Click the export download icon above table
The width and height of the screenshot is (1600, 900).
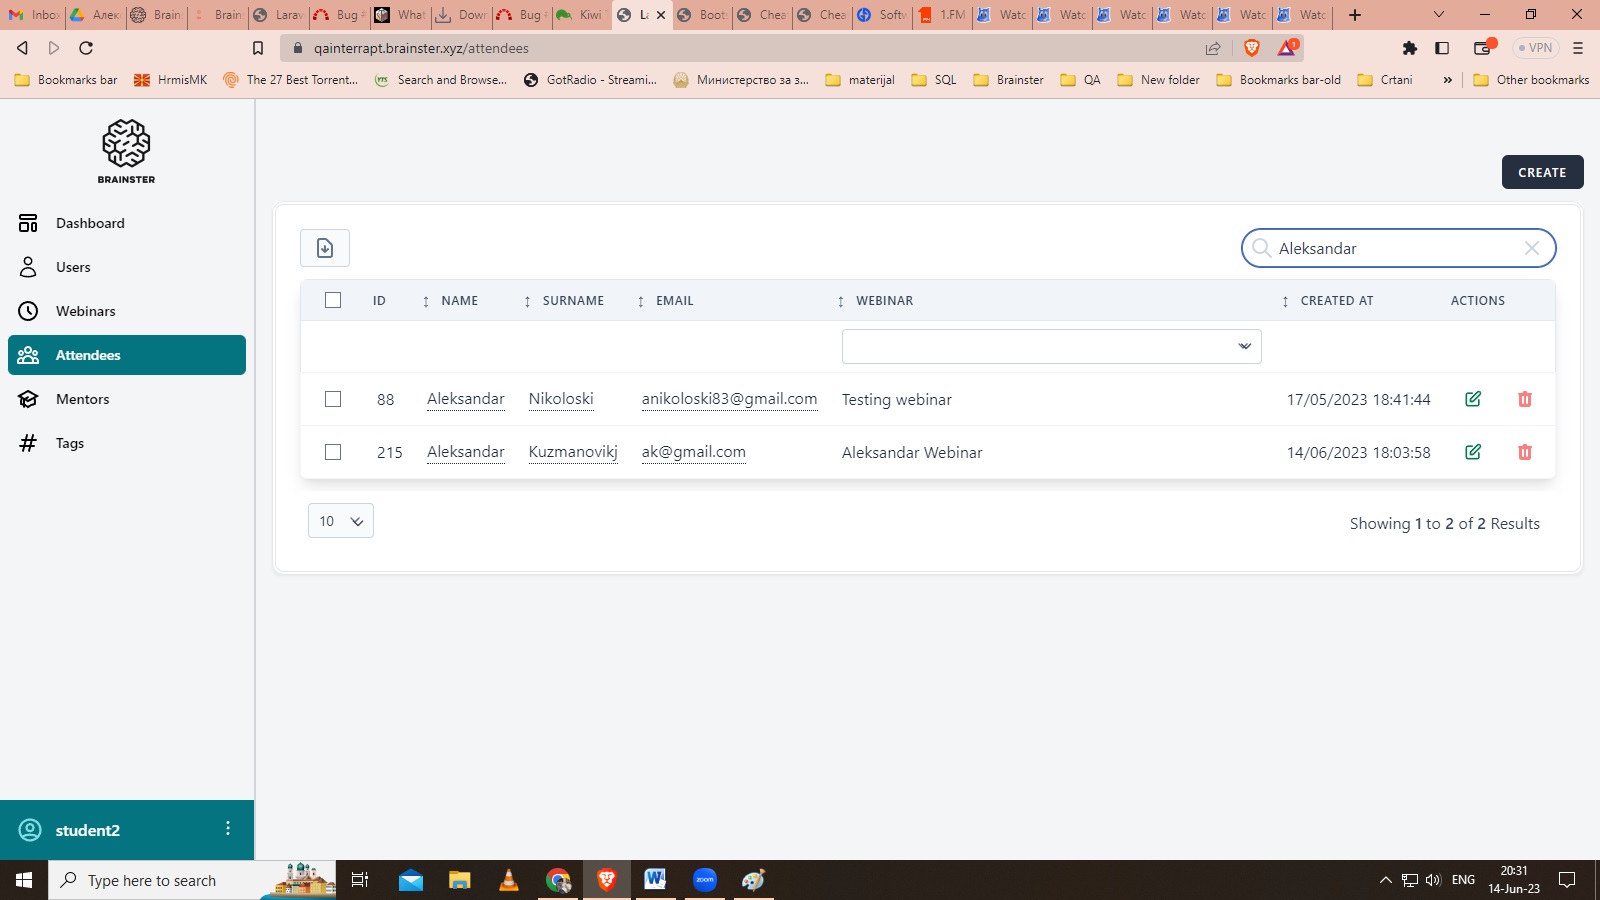coord(325,248)
